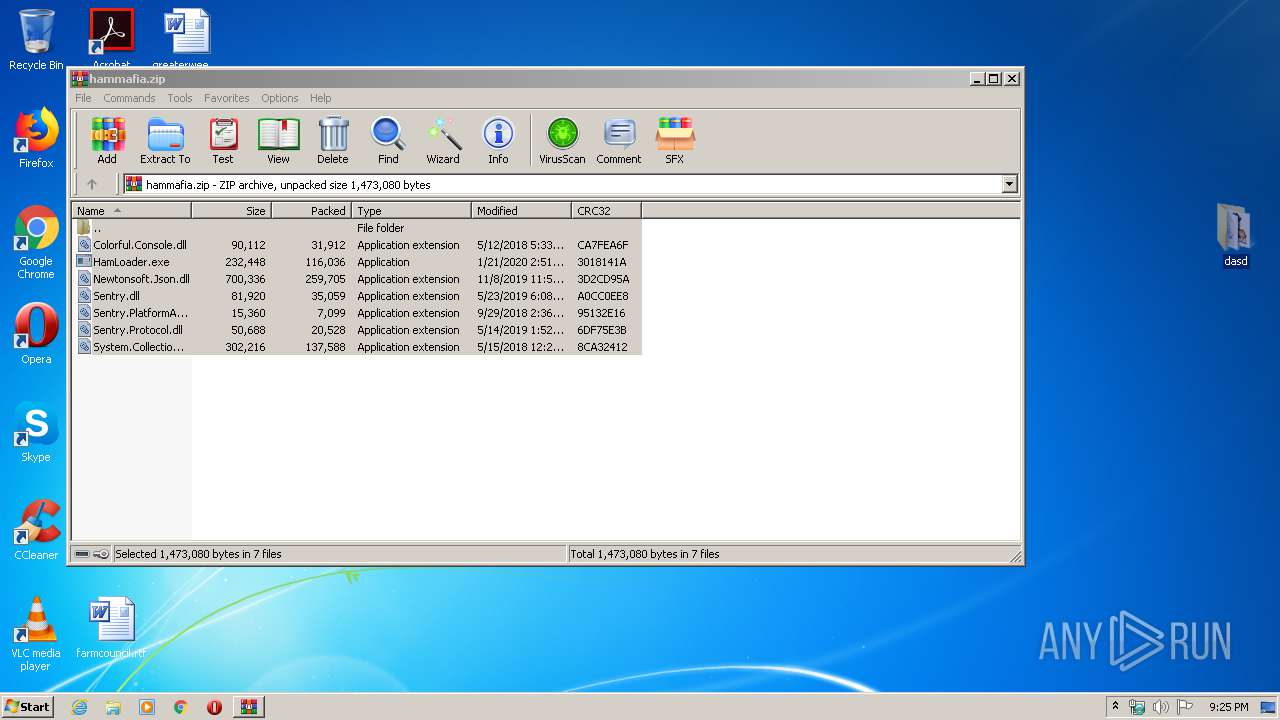
Task: Open the dasd desktop folder
Action: (x=1236, y=235)
